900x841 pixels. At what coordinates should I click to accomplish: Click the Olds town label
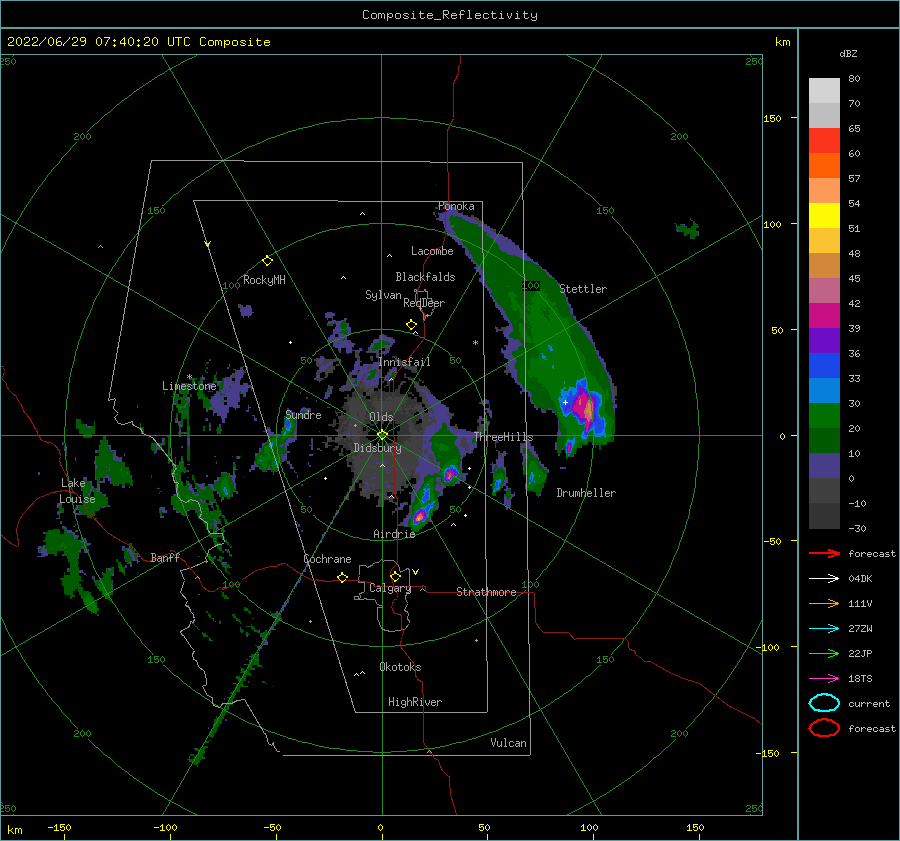(x=381, y=417)
